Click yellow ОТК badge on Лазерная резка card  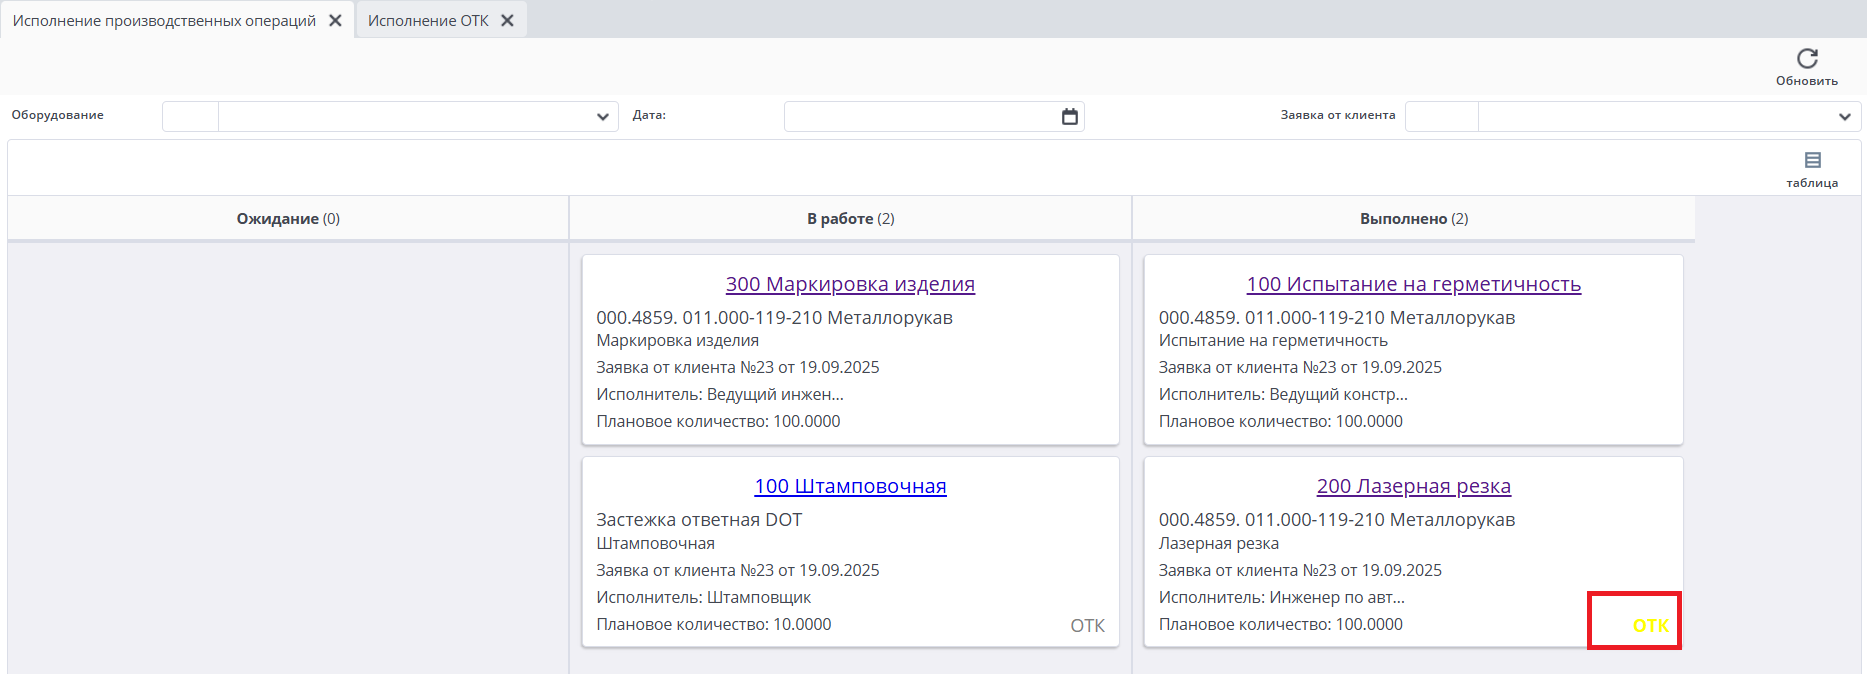point(1650,625)
